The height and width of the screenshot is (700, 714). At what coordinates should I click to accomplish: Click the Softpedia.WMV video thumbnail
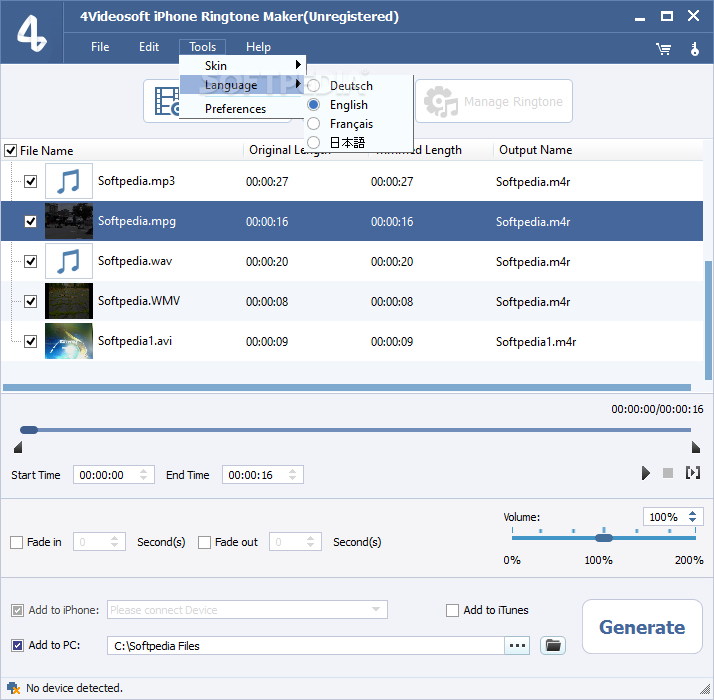(x=69, y=301)
